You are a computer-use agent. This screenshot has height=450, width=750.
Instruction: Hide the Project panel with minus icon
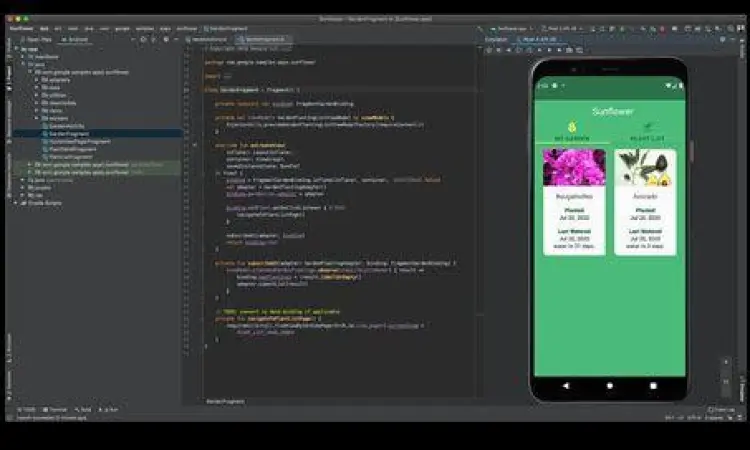pos(176,39)
